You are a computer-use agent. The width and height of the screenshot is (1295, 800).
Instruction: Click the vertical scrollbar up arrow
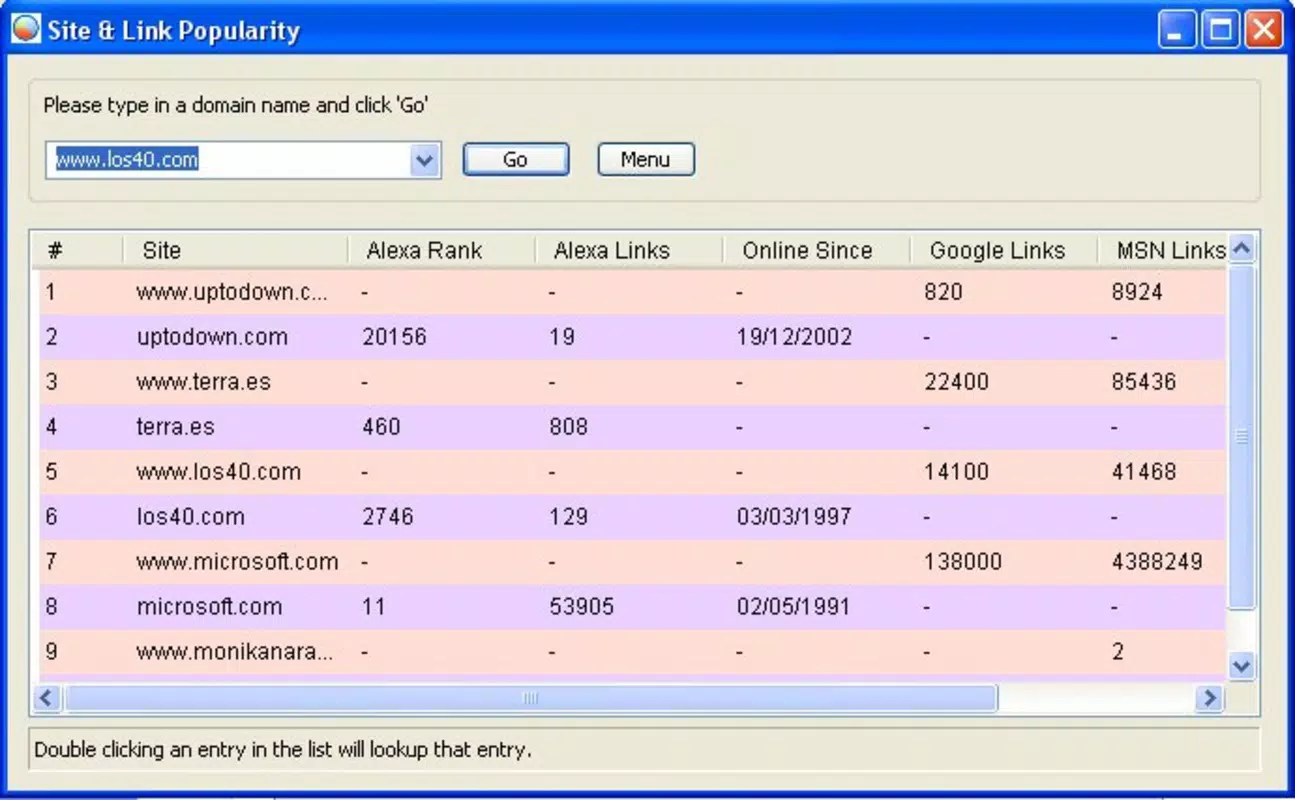pyautogui.click(x=1241, y=249)
